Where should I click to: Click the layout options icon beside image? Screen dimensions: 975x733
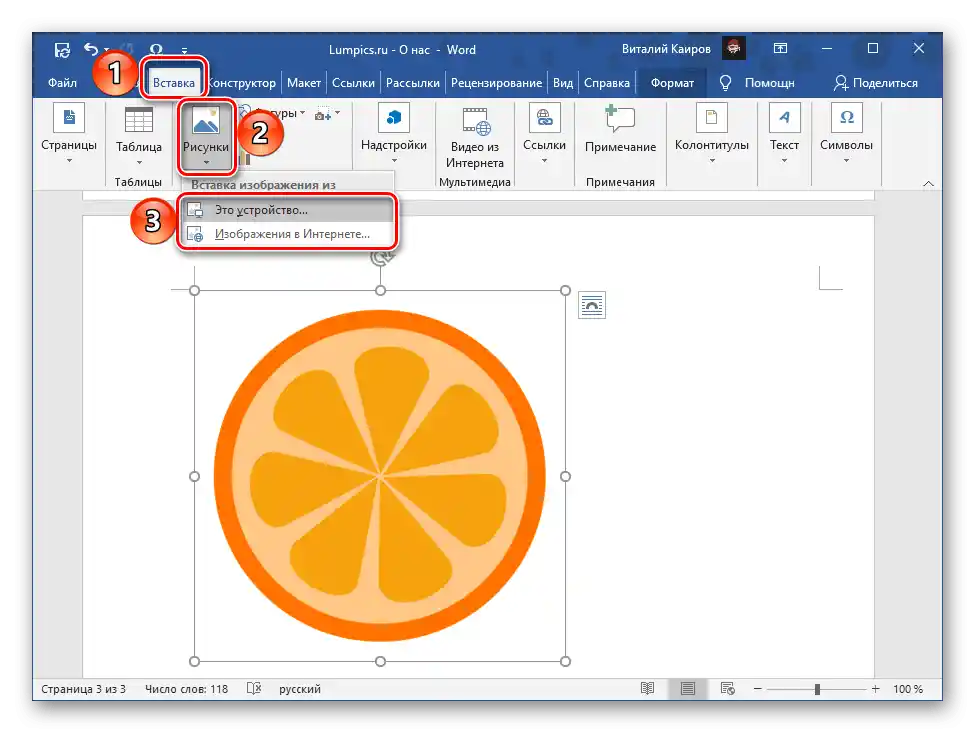click(592, 305)
